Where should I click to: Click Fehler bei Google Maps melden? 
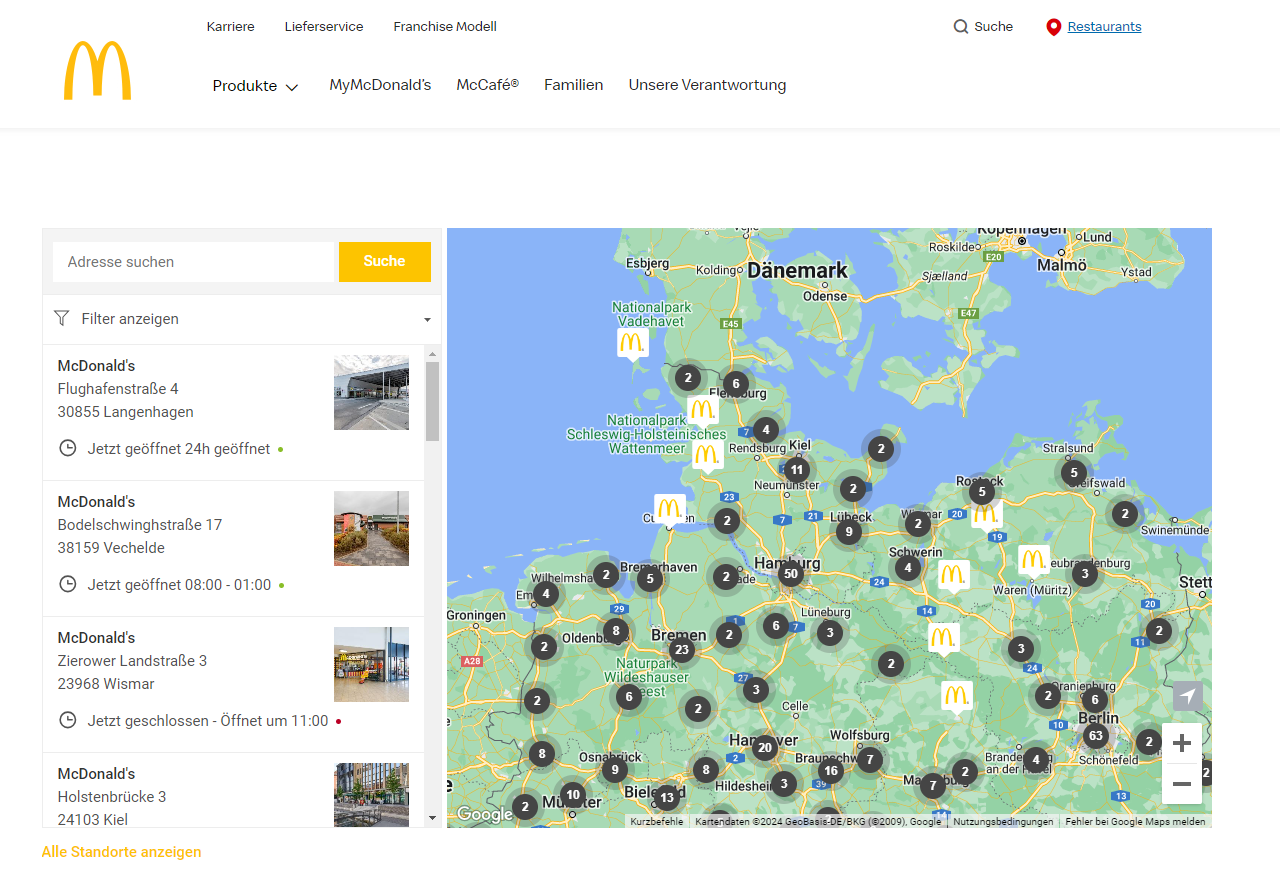(x=1135, y=821)
